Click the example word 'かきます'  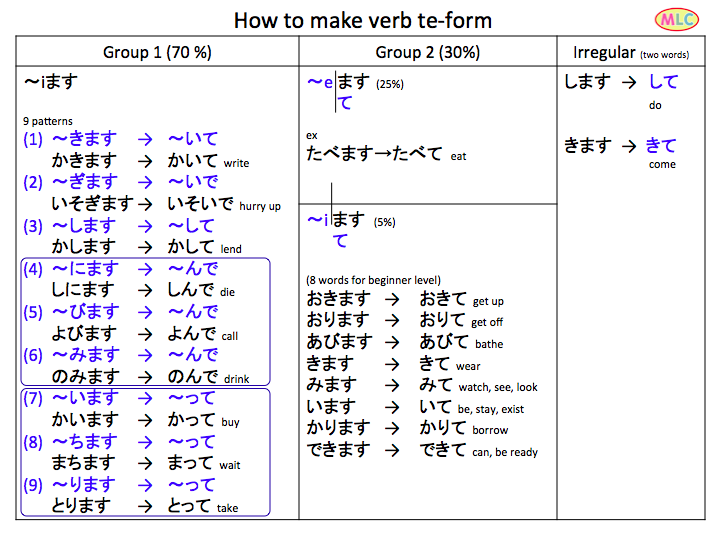(84, 160)
